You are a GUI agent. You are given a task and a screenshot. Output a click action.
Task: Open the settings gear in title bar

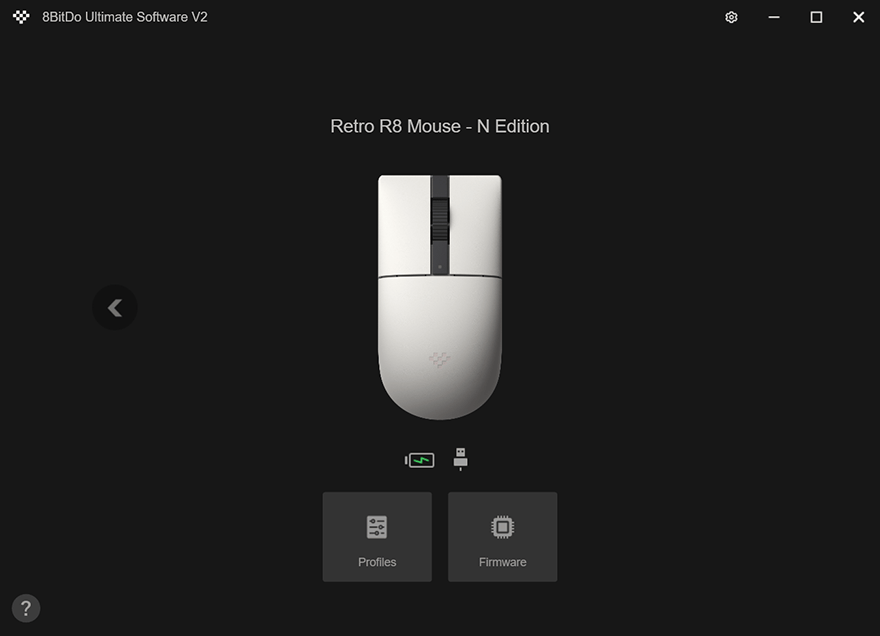pos(731,17)
